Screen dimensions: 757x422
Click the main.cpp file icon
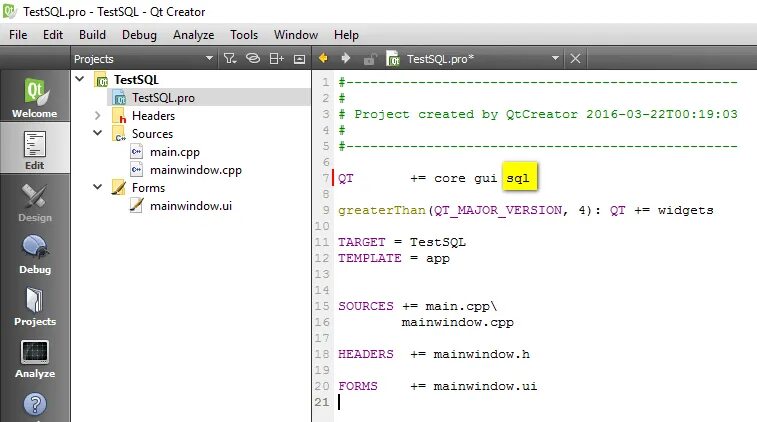point(137,152)
